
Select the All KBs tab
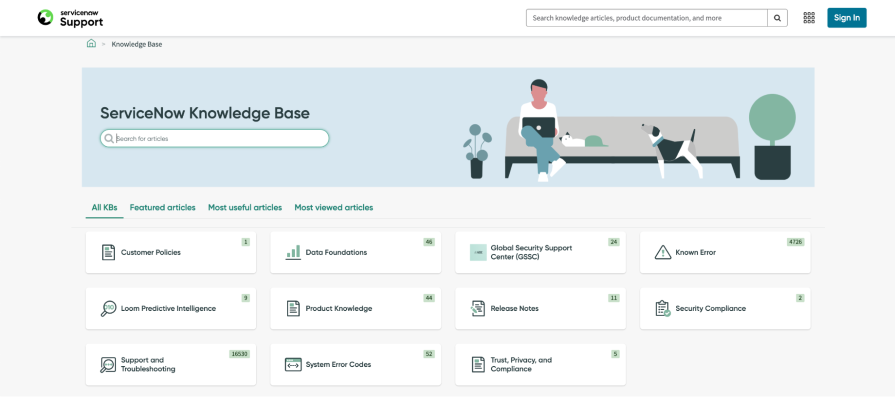point(104,208)
